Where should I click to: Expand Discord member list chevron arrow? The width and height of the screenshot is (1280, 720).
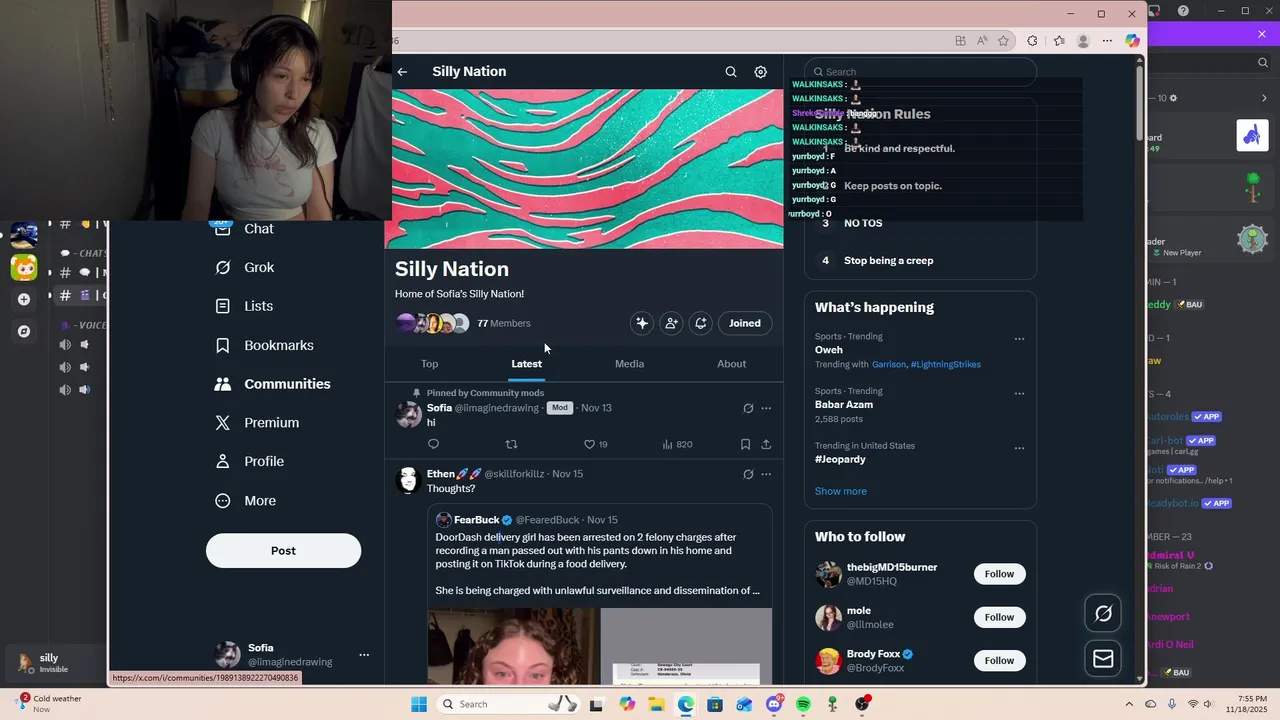click(x=1264, y=98)
